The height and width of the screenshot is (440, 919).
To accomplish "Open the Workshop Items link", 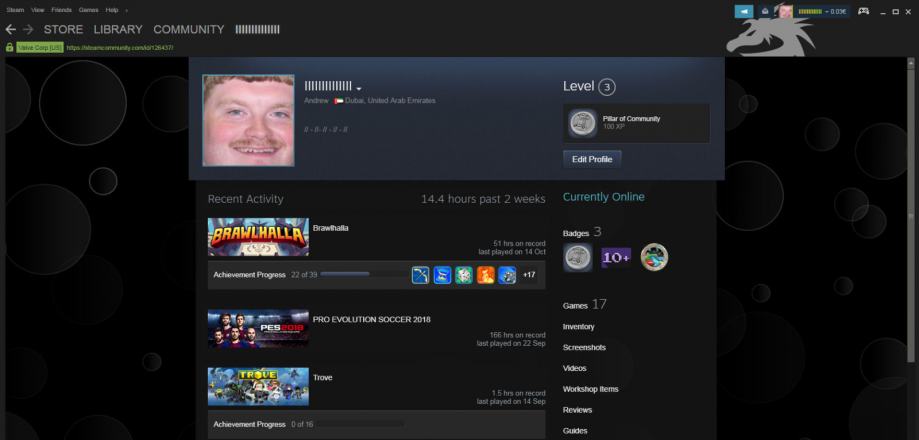I will (x=590, y=389).
